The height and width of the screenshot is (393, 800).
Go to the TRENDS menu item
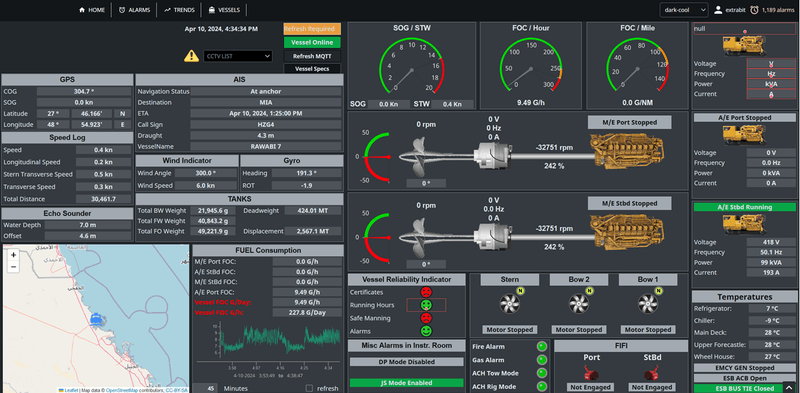tap(180, 10)
